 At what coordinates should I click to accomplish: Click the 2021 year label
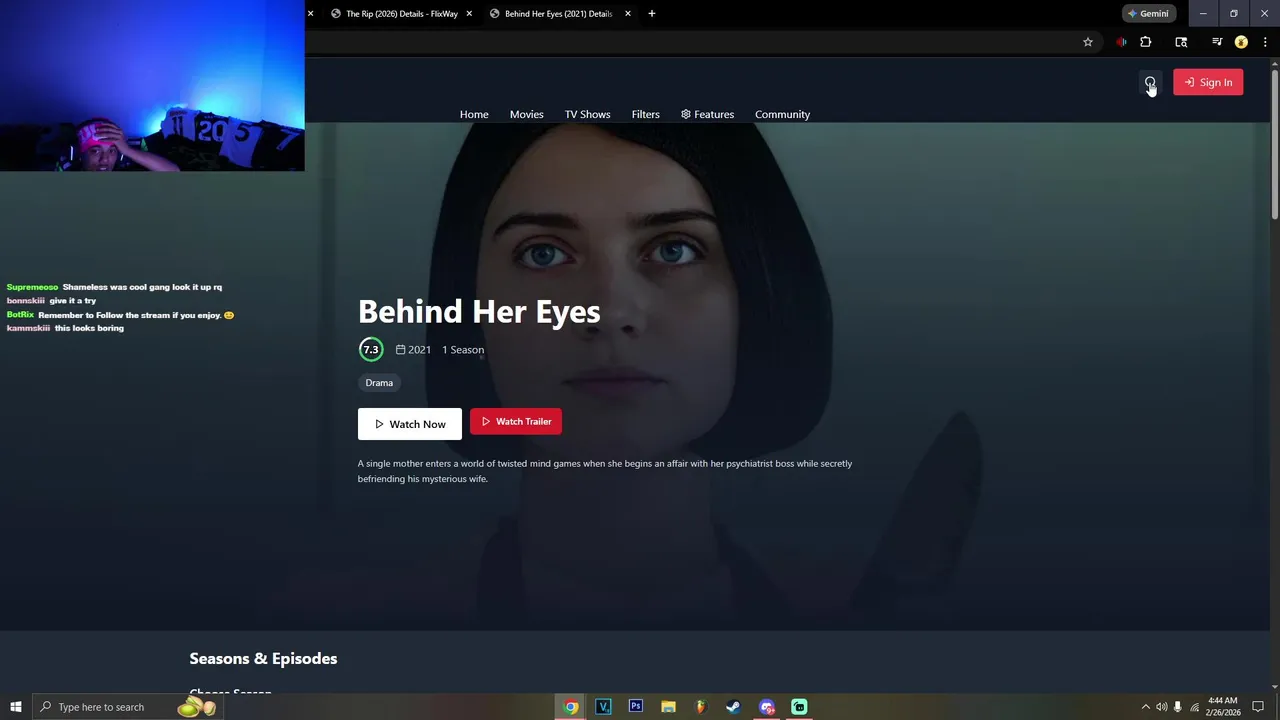[x=413, y=349]
